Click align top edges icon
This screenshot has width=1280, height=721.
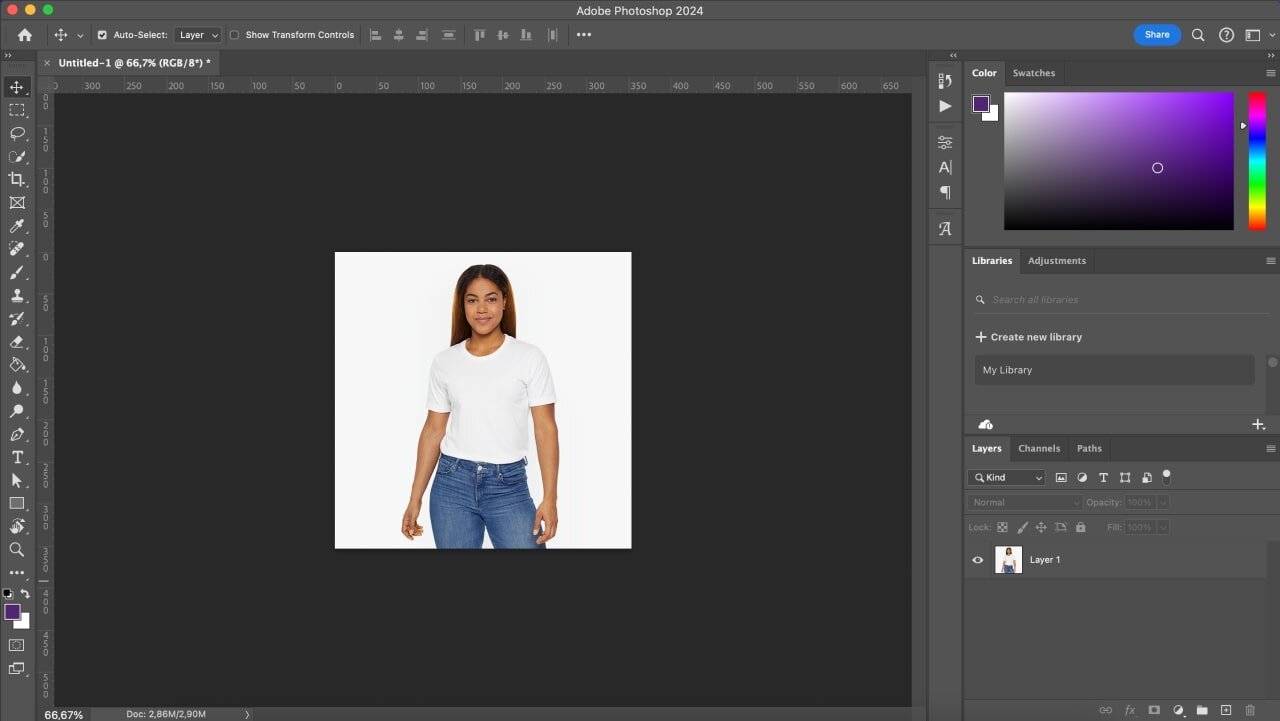479,35
